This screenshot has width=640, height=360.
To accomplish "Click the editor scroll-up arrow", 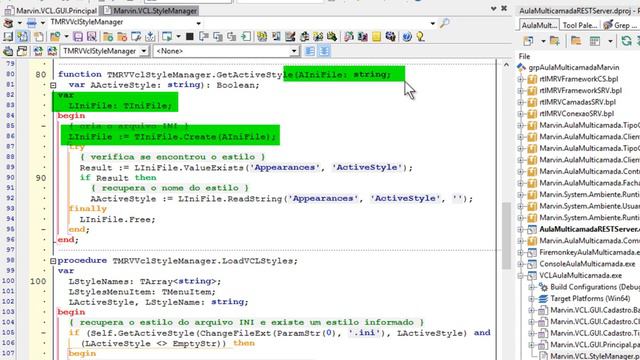I will tap(506, 64).
